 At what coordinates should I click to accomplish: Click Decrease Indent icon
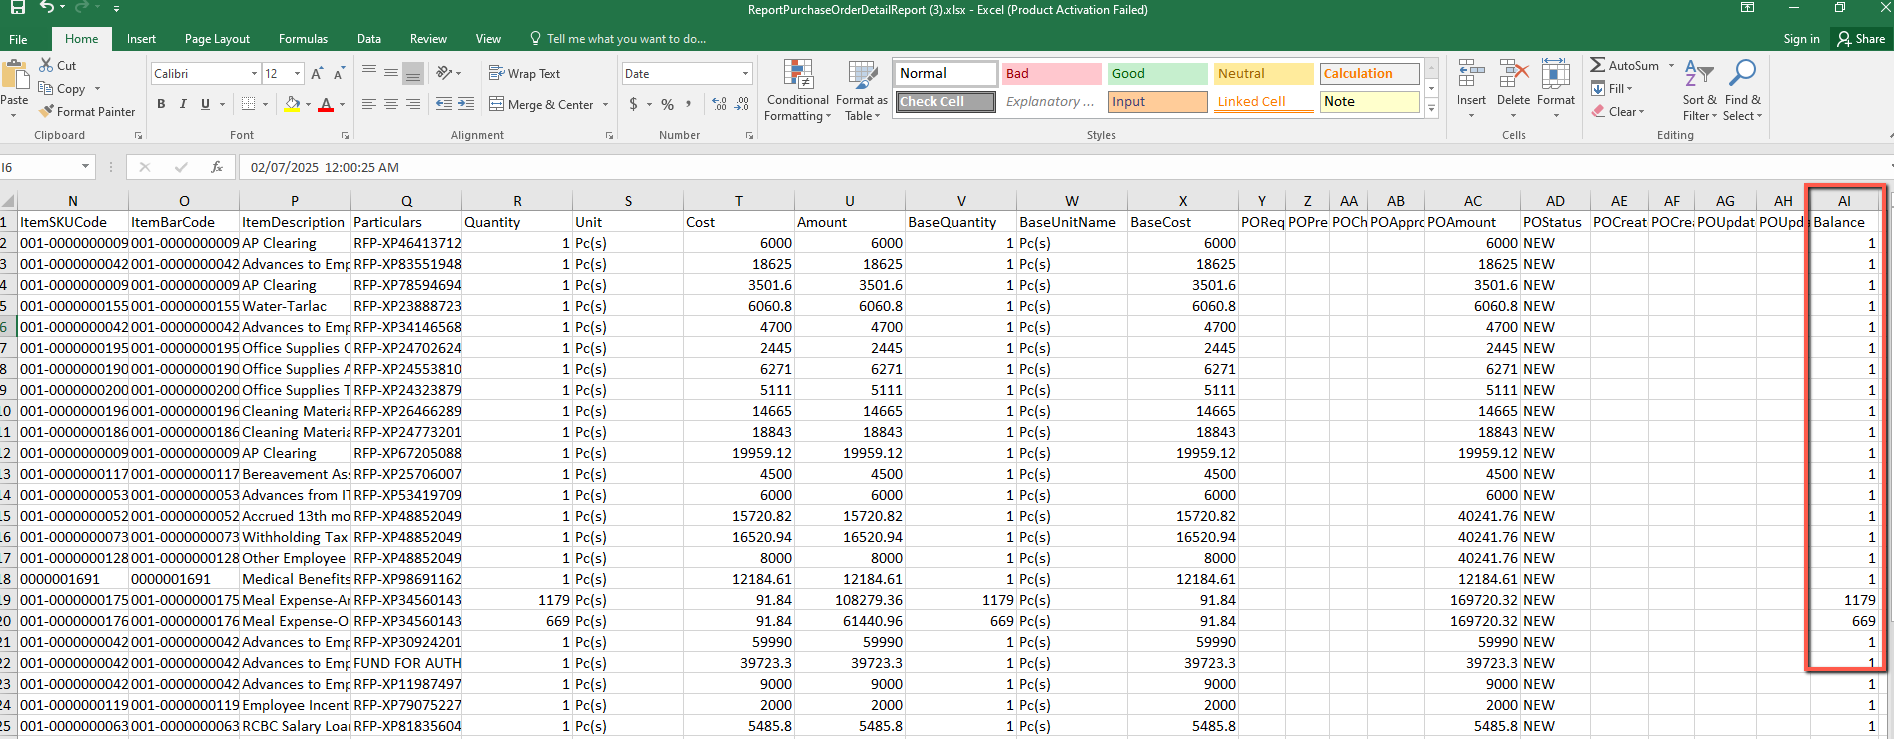point(444,104)
